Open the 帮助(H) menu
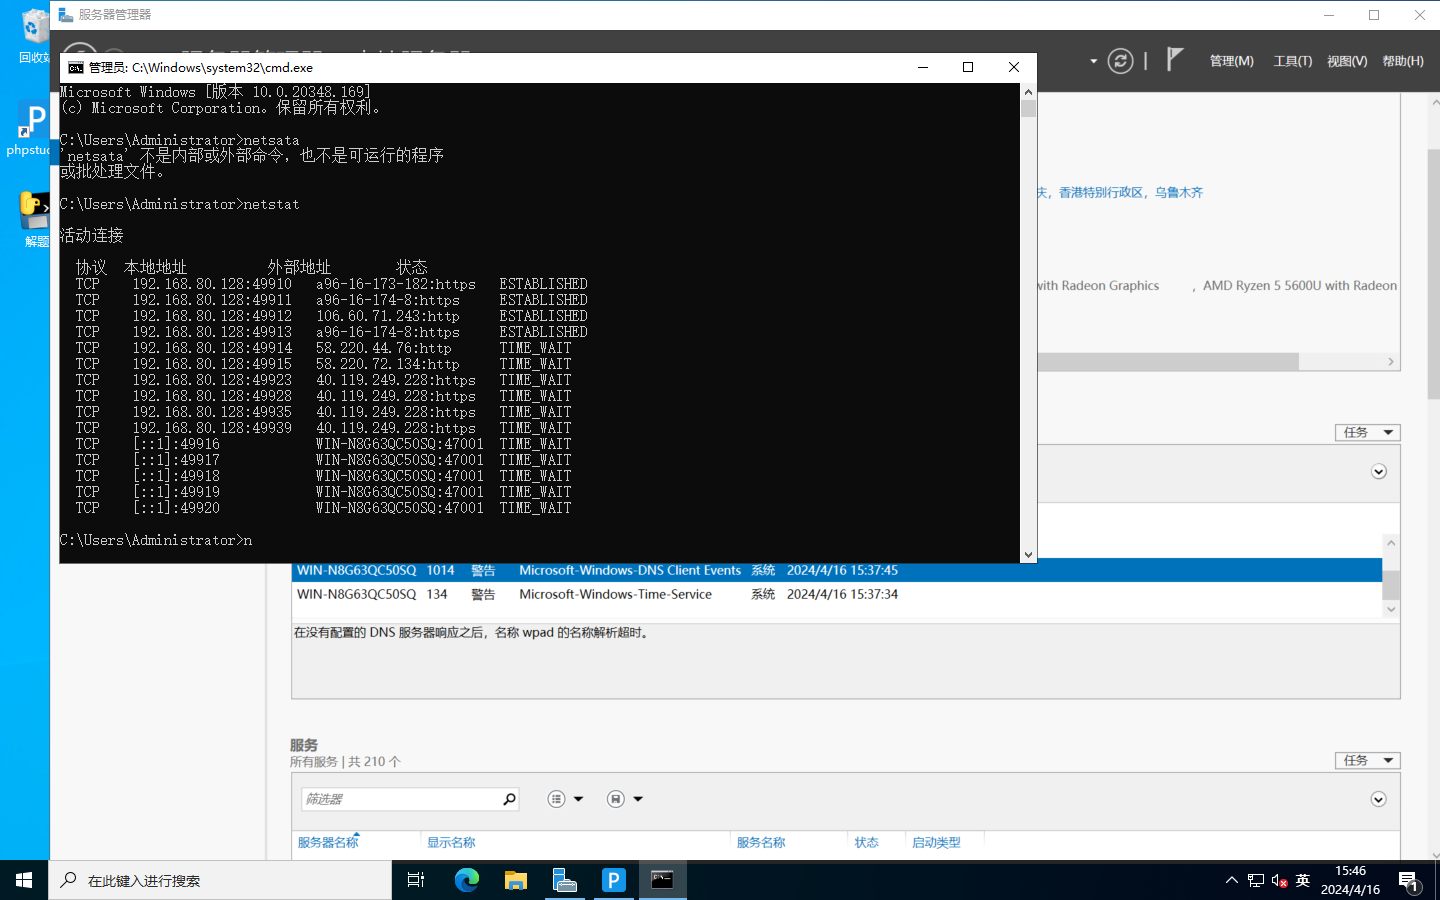 coord(1403,61)
